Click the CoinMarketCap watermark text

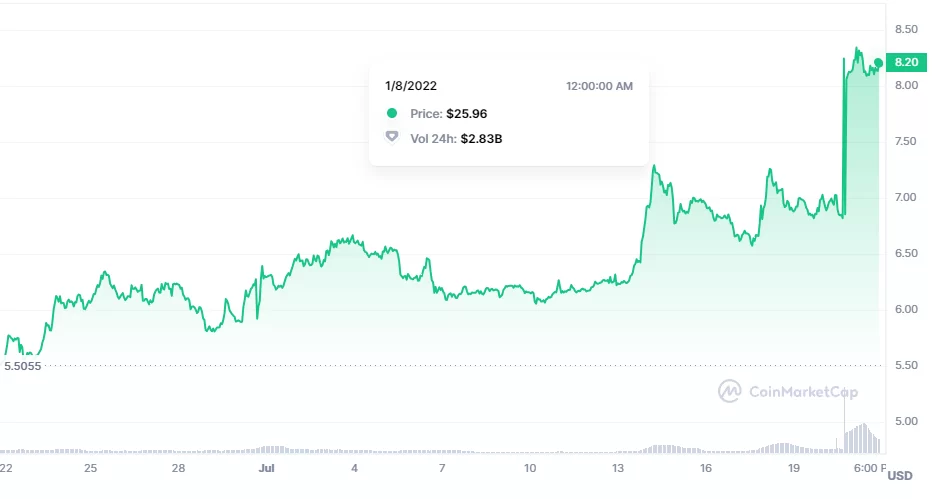(x=803, y=393)
